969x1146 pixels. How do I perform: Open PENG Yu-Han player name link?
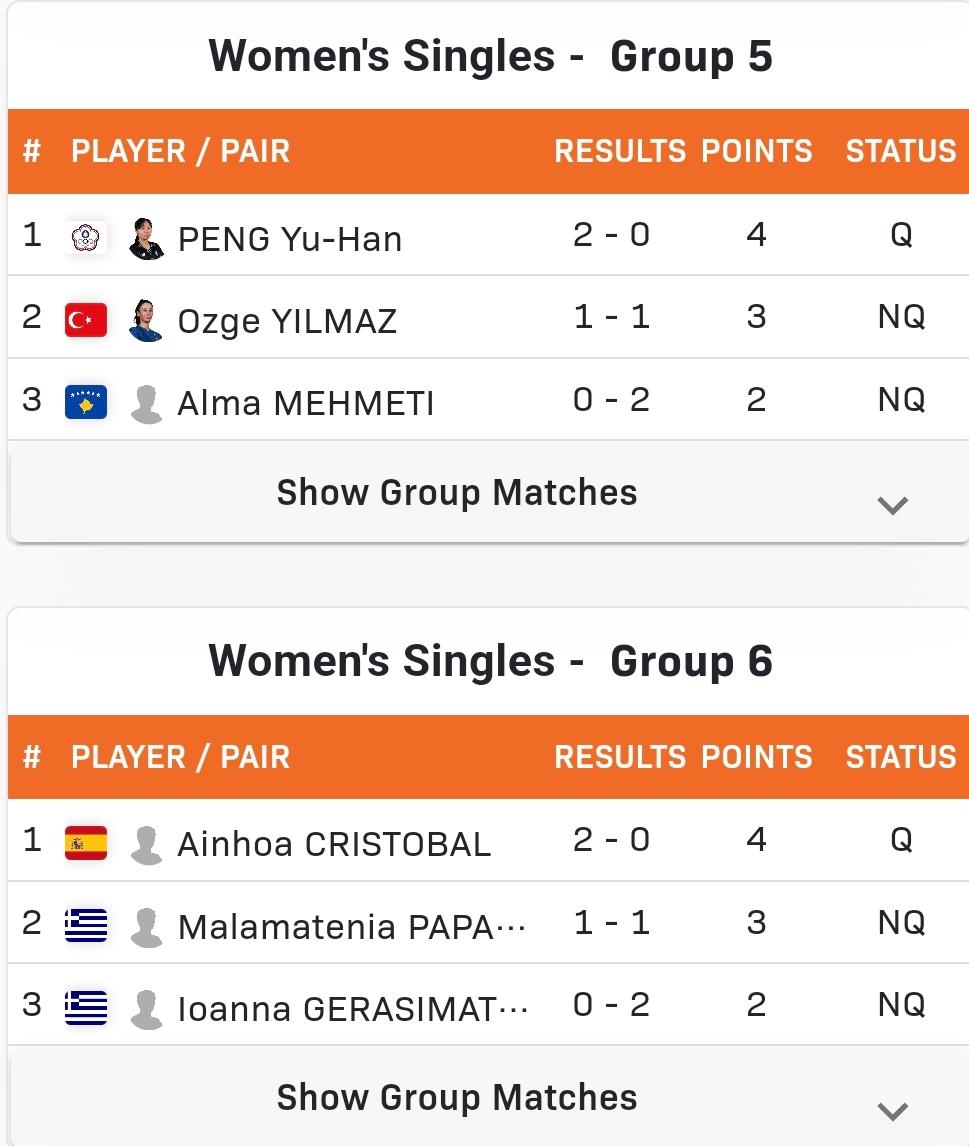coord(290,239)
